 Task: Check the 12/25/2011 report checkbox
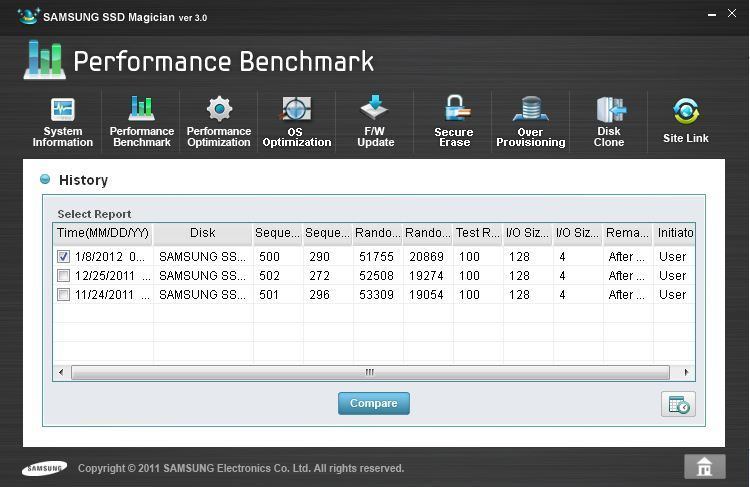coord(63,276)
